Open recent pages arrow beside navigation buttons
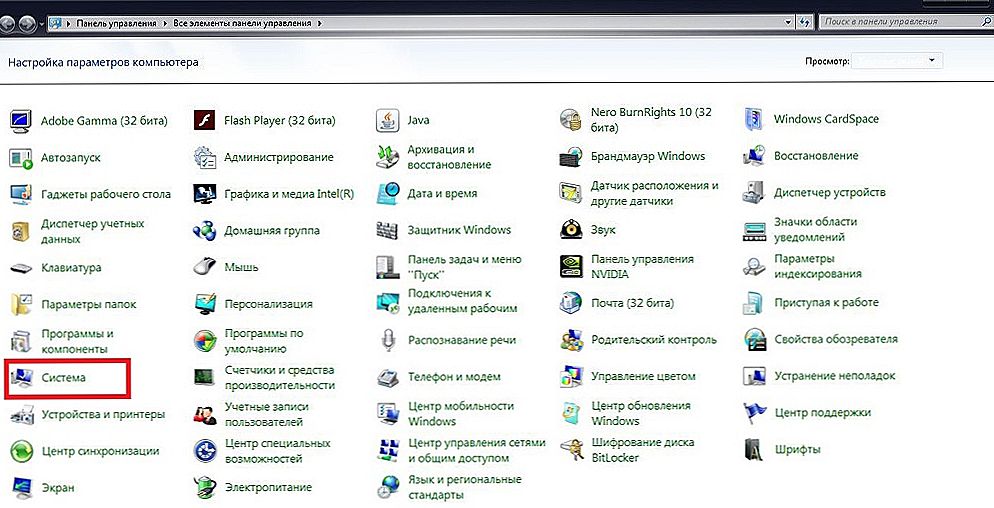The height and width of the screenshot is (508, 994). (x=41, y=24)
